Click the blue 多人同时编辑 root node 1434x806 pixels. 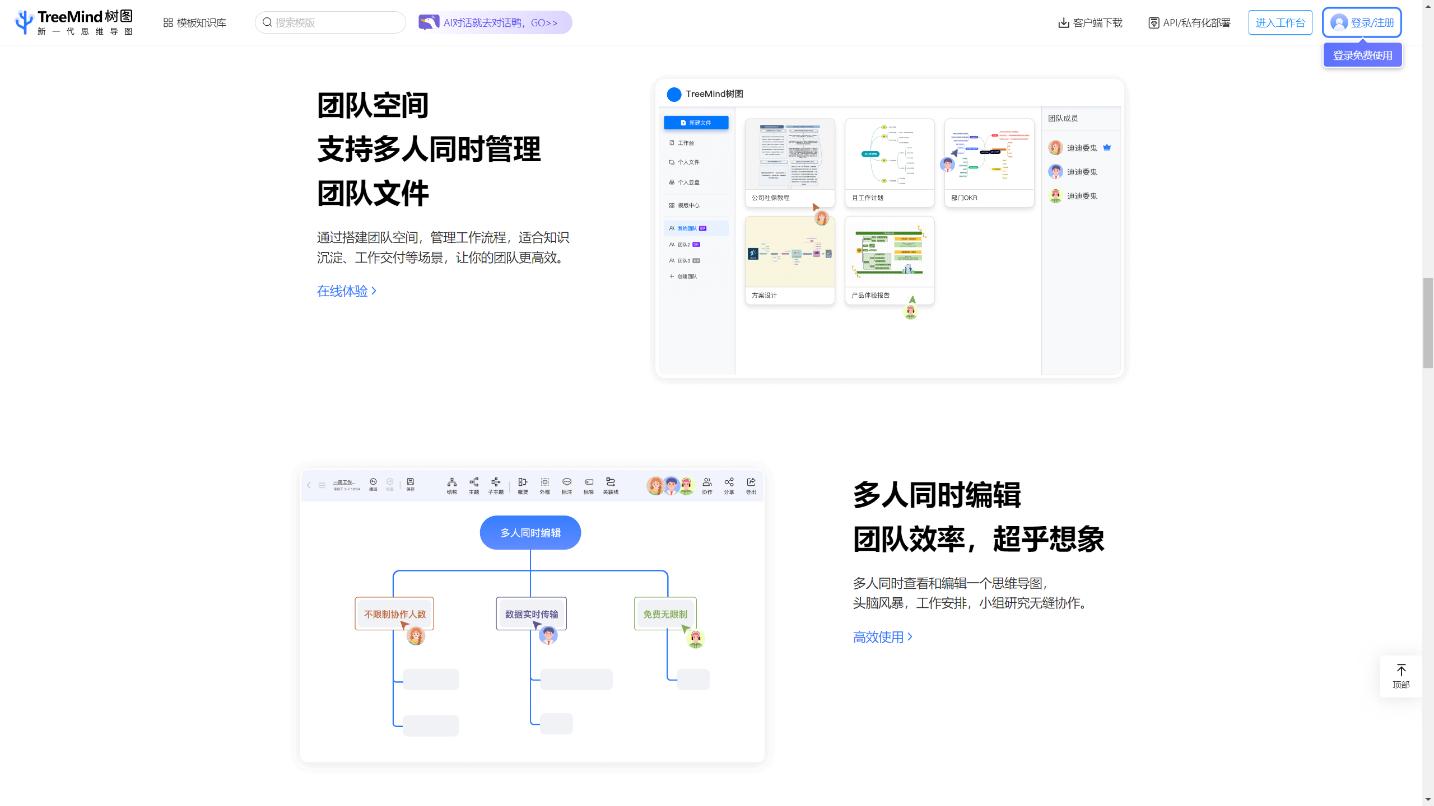point(530,532)
